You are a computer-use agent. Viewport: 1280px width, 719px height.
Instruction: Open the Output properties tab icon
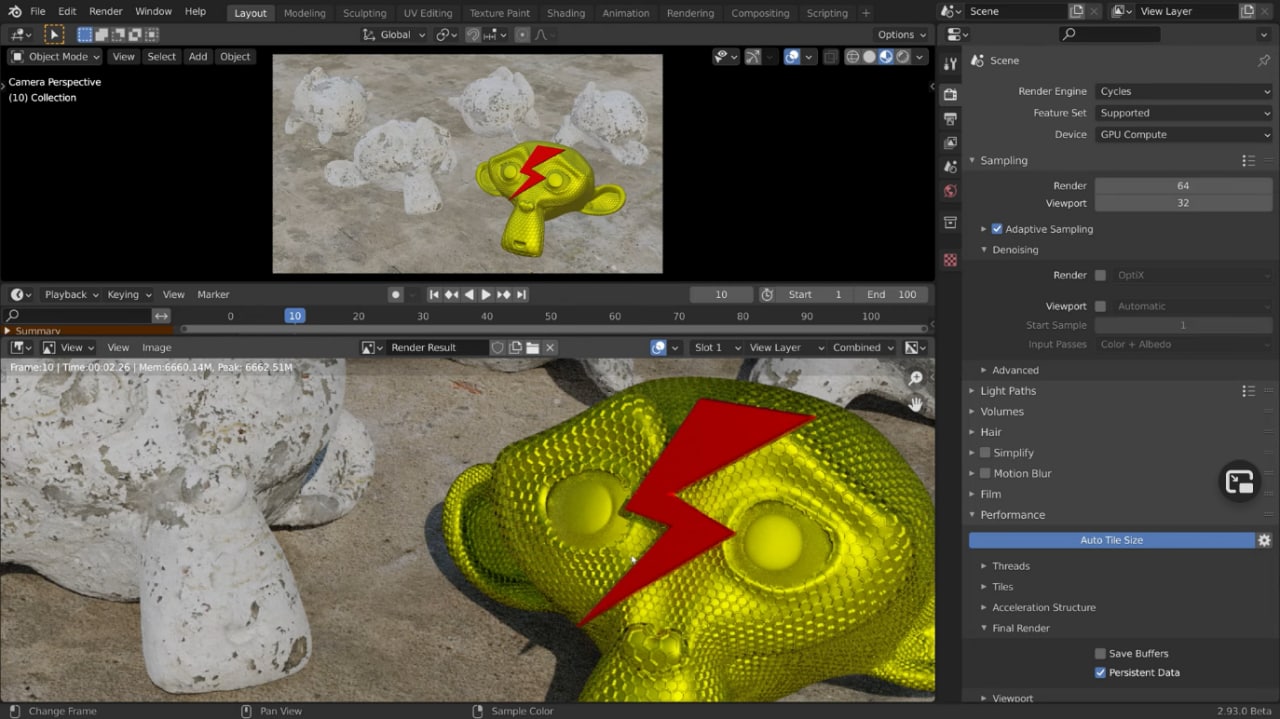tap(950, 119)
